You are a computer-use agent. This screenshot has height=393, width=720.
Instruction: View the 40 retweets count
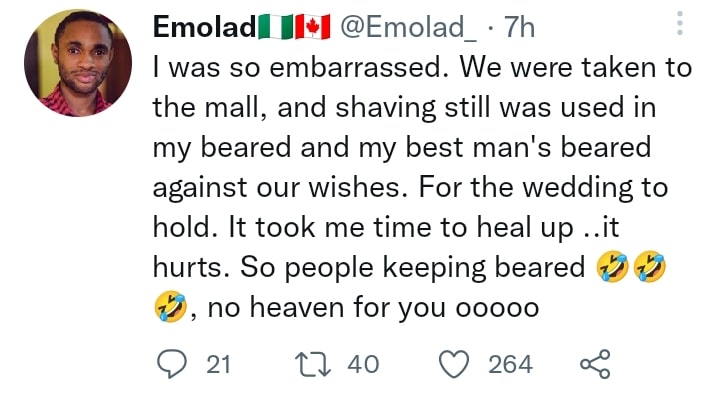(363, 365)
